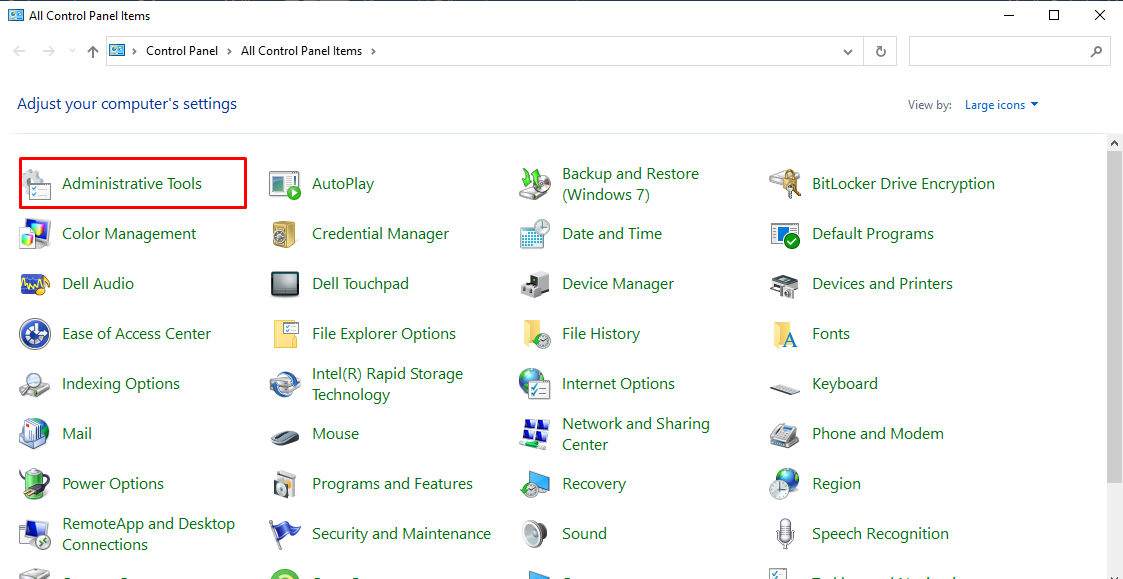Click the Color Management icon
The width and height of the screenshot is (1123, 579).
(35, 234)
